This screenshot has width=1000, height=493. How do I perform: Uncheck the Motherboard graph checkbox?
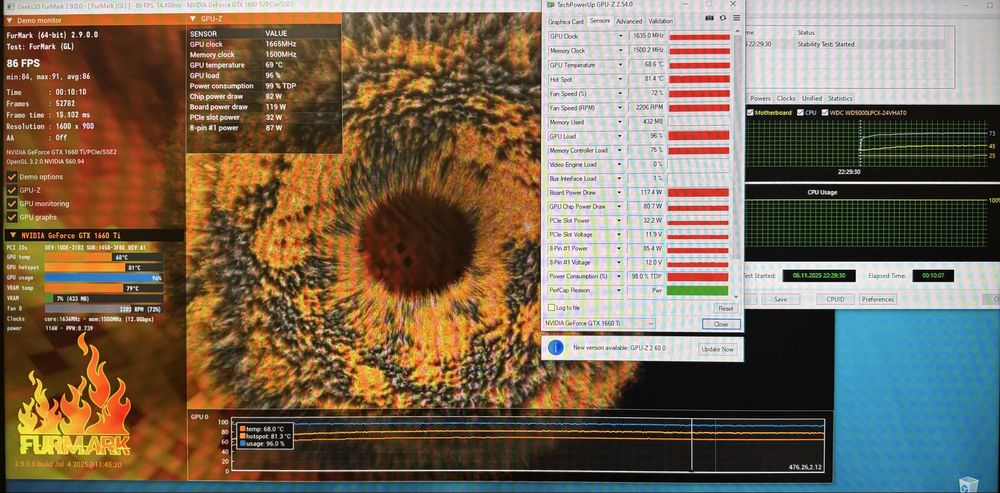click(750, 113)
